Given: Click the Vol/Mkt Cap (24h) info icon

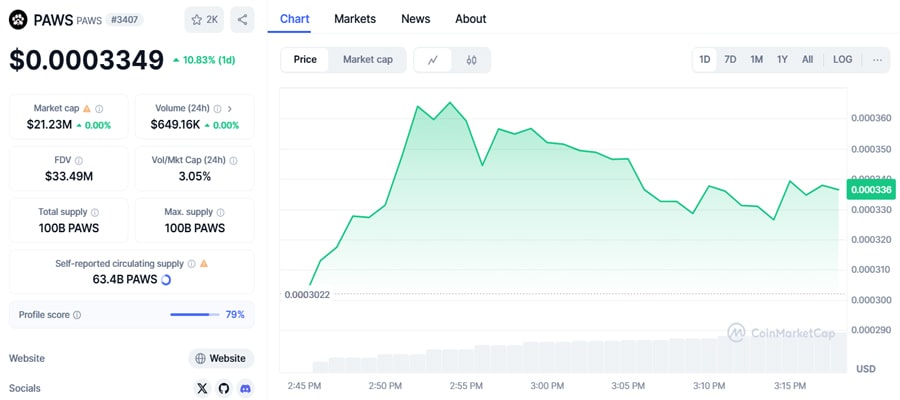Looking at the screenshot, I should coord(234,161).
